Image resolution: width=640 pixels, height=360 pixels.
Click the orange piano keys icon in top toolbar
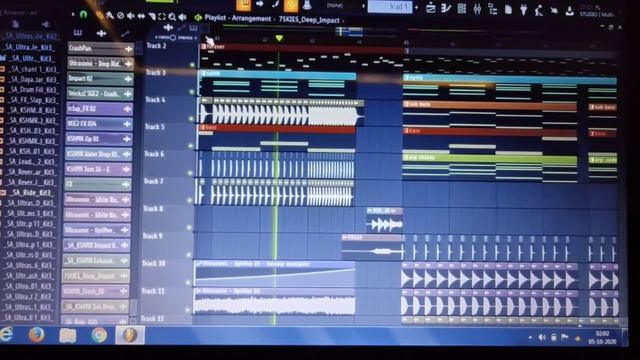point(243,4)
